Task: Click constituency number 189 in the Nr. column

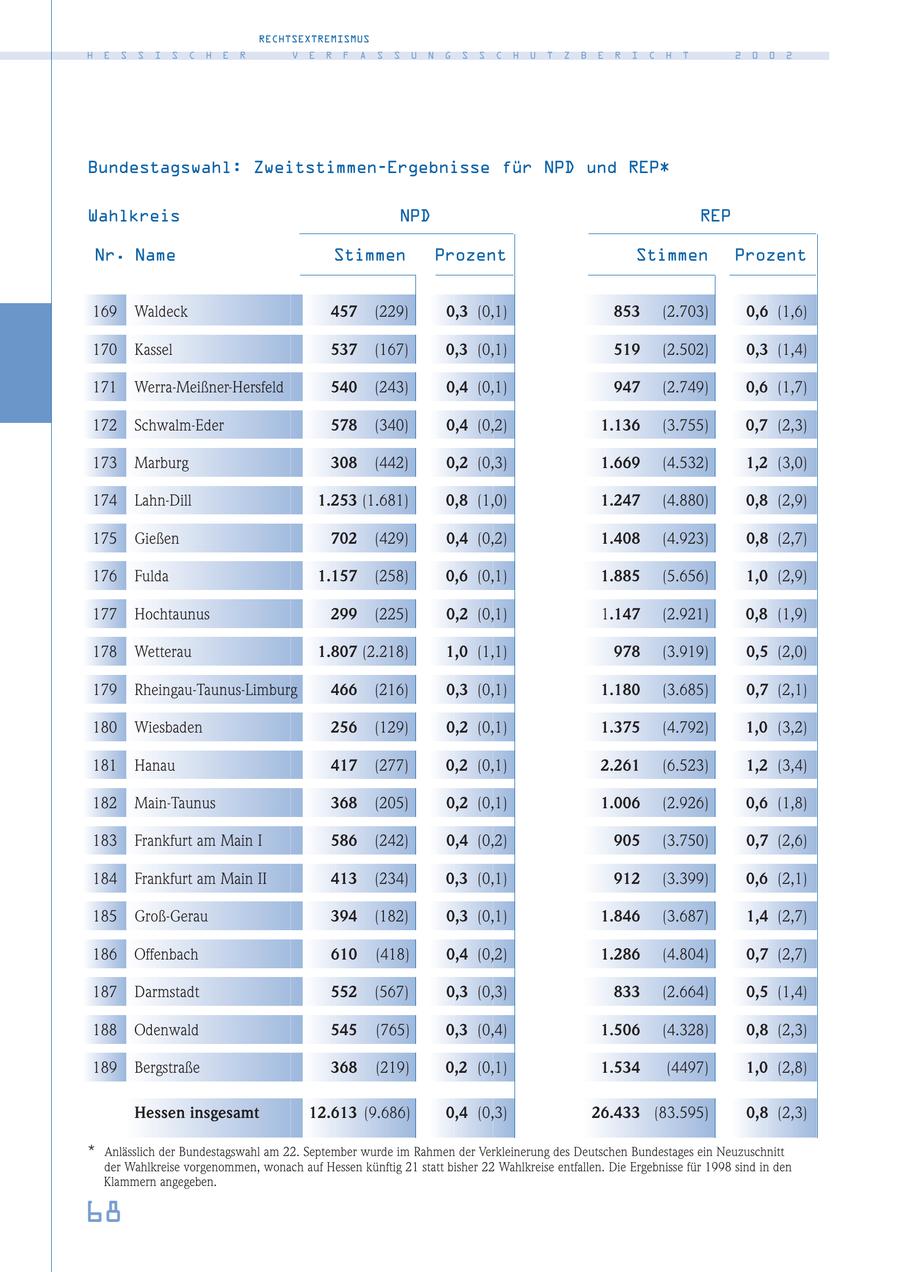Action: 105,1067
